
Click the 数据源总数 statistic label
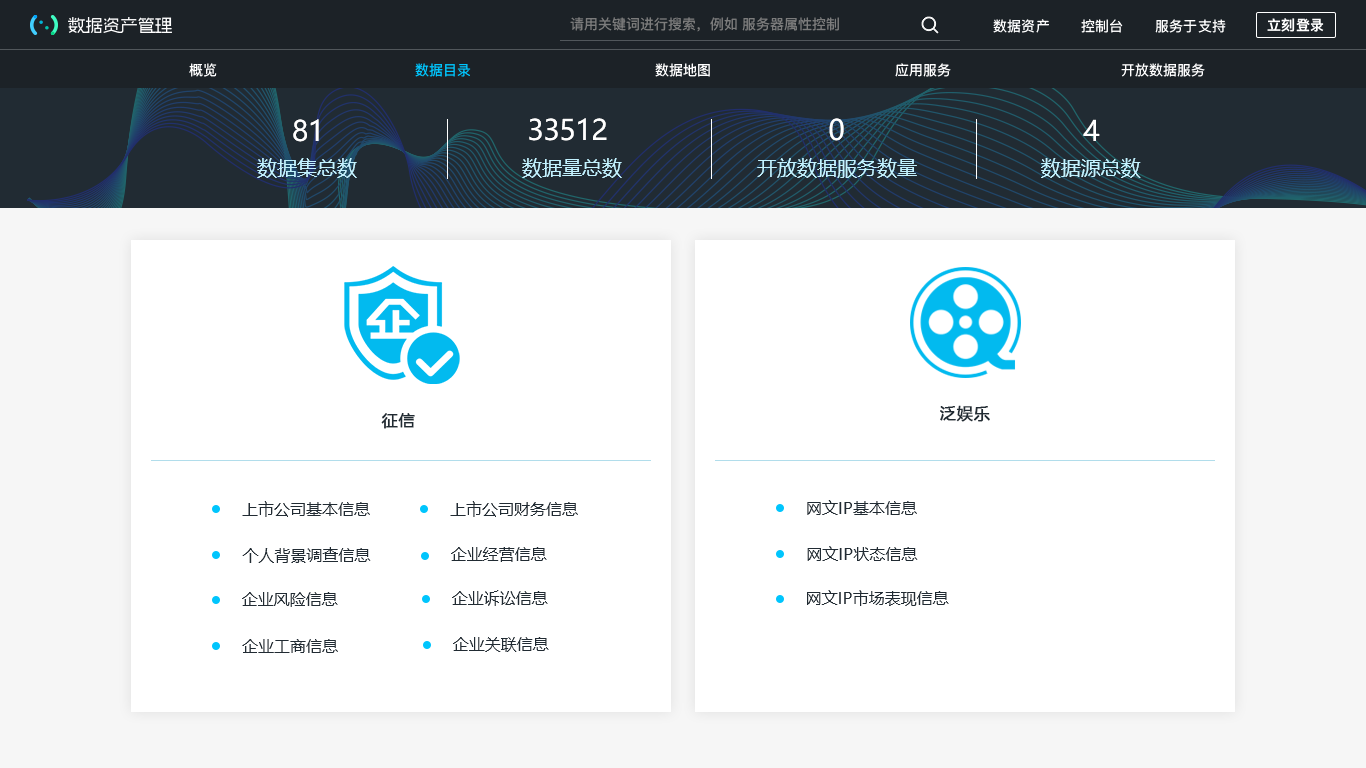[1091, 168]
